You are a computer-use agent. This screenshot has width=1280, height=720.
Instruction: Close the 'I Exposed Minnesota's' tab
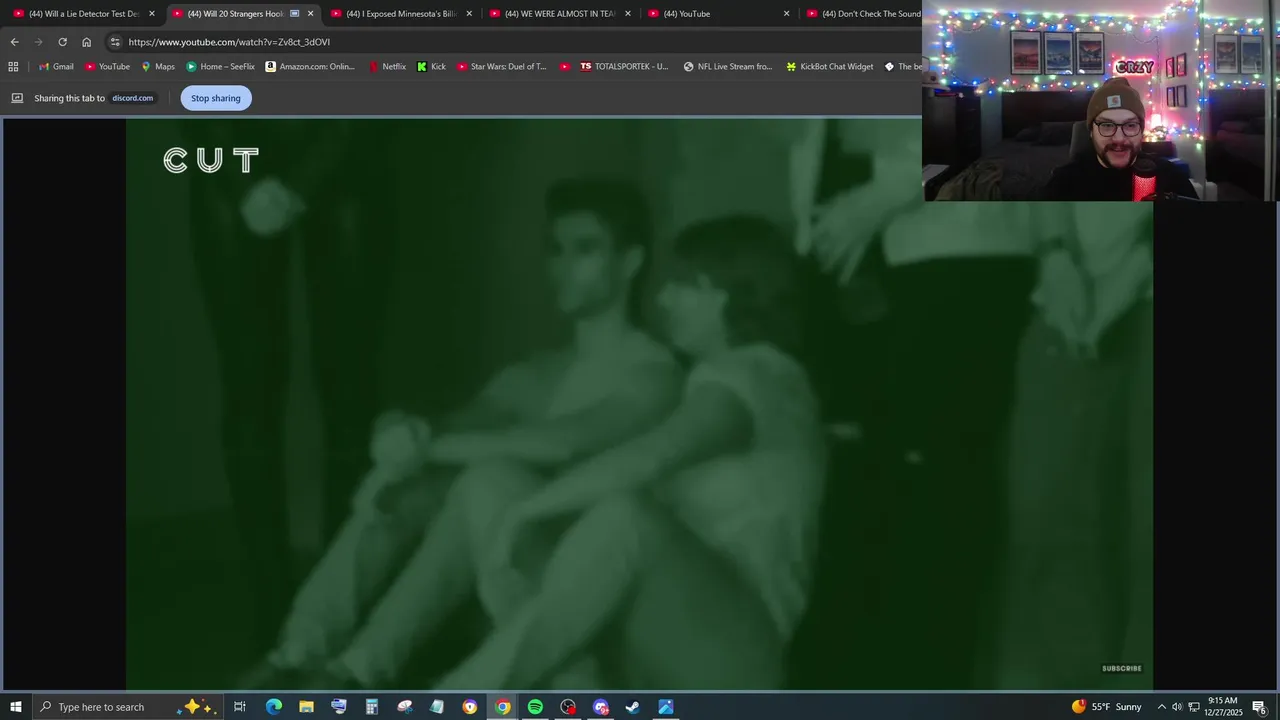(x=469, y=14)
